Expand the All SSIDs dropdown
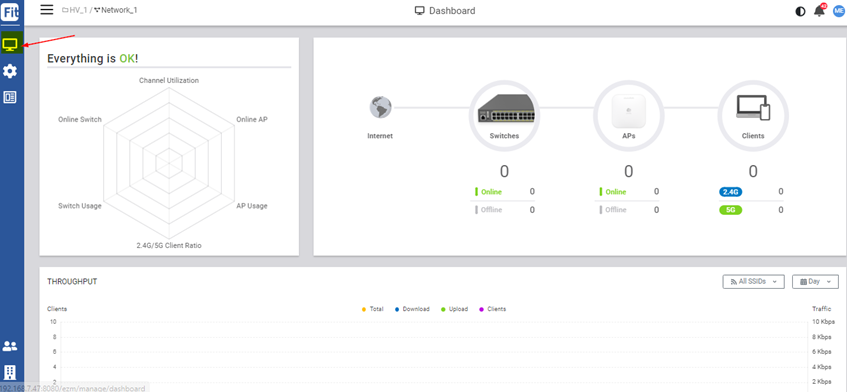 753,281
